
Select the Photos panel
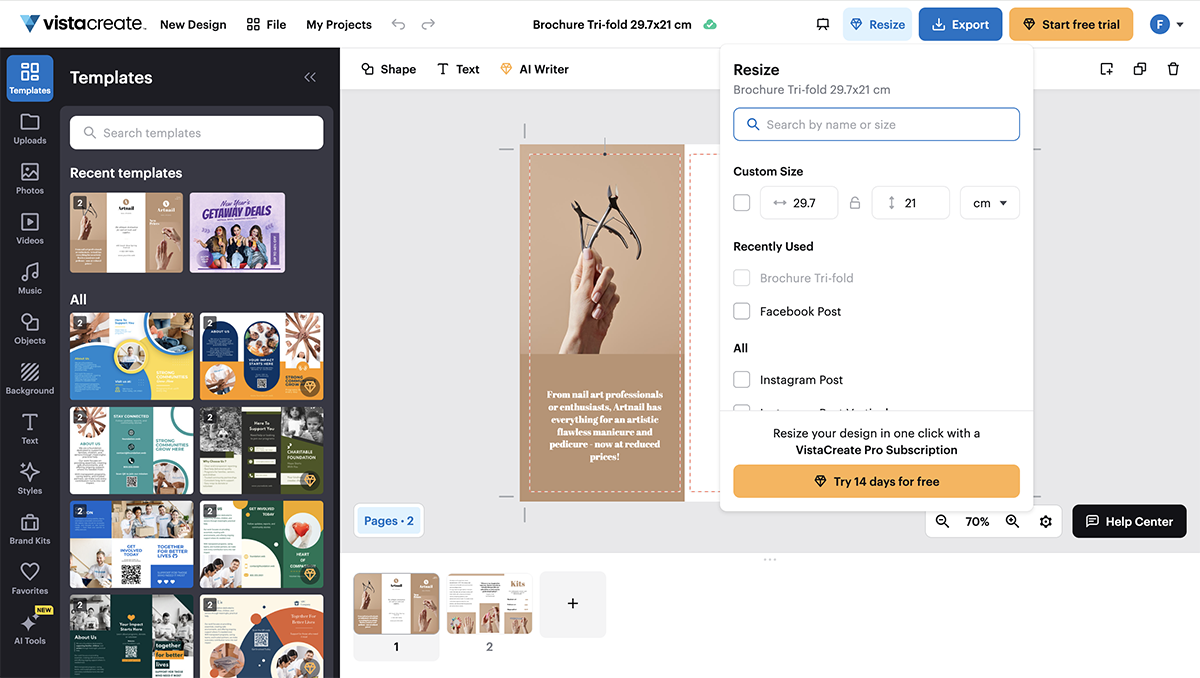(29, 176)
